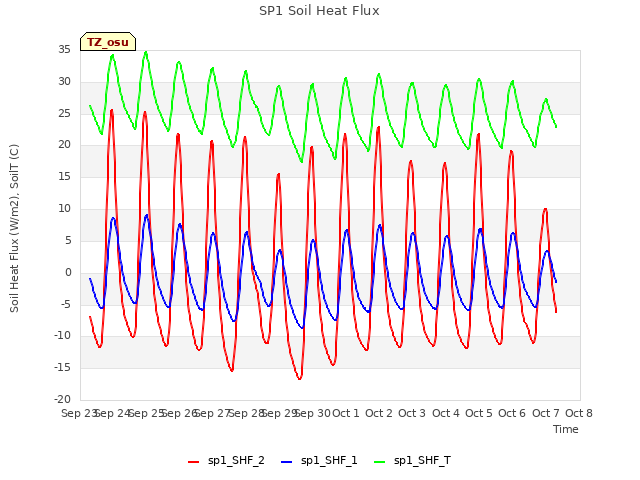This screenshot has height=480, width=640.
Task: Click the -10 y-axis tick label
Action: click(62, 336)
